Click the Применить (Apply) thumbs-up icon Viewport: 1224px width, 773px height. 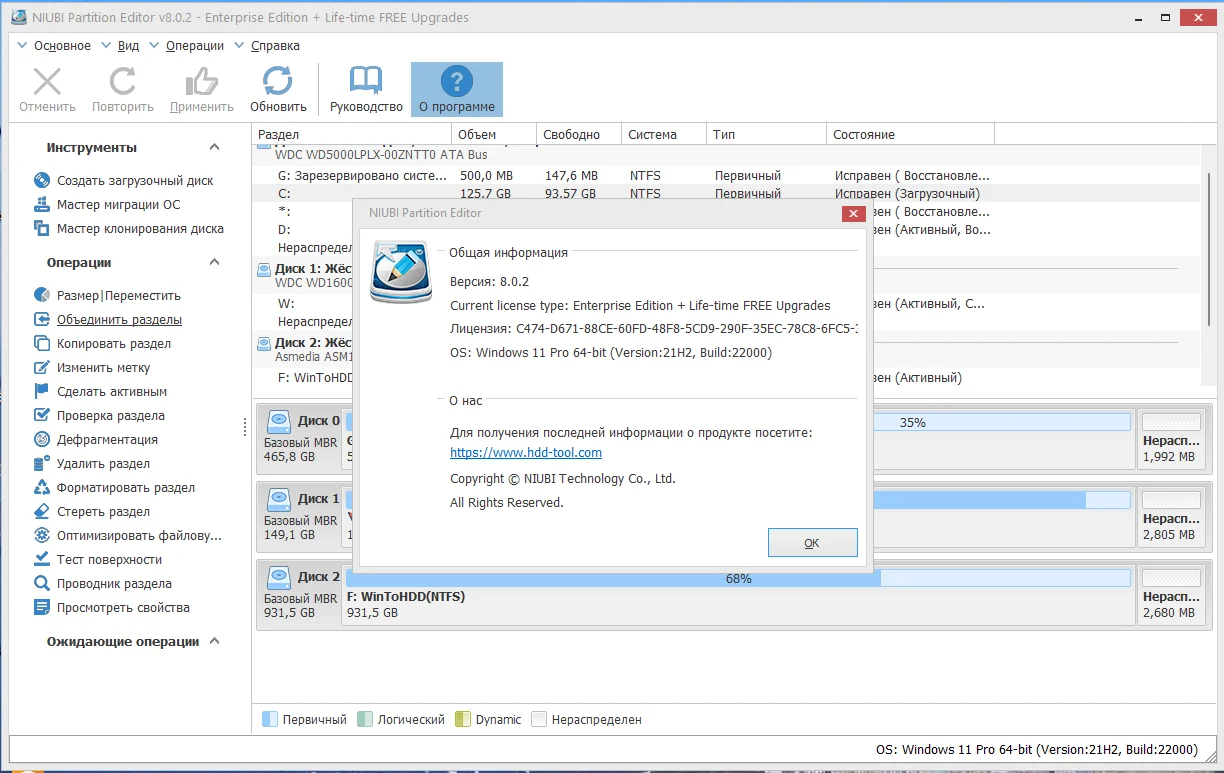click(202, 81)
